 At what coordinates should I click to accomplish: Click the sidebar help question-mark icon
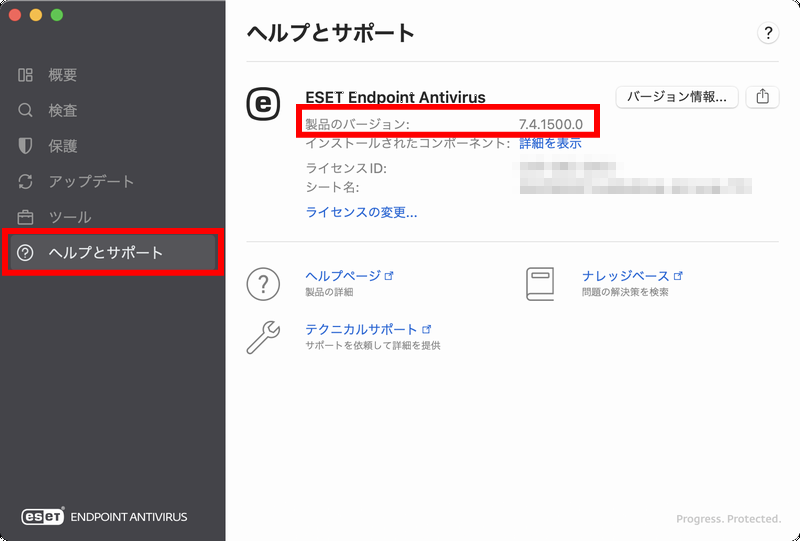click(x=25, y=253)
